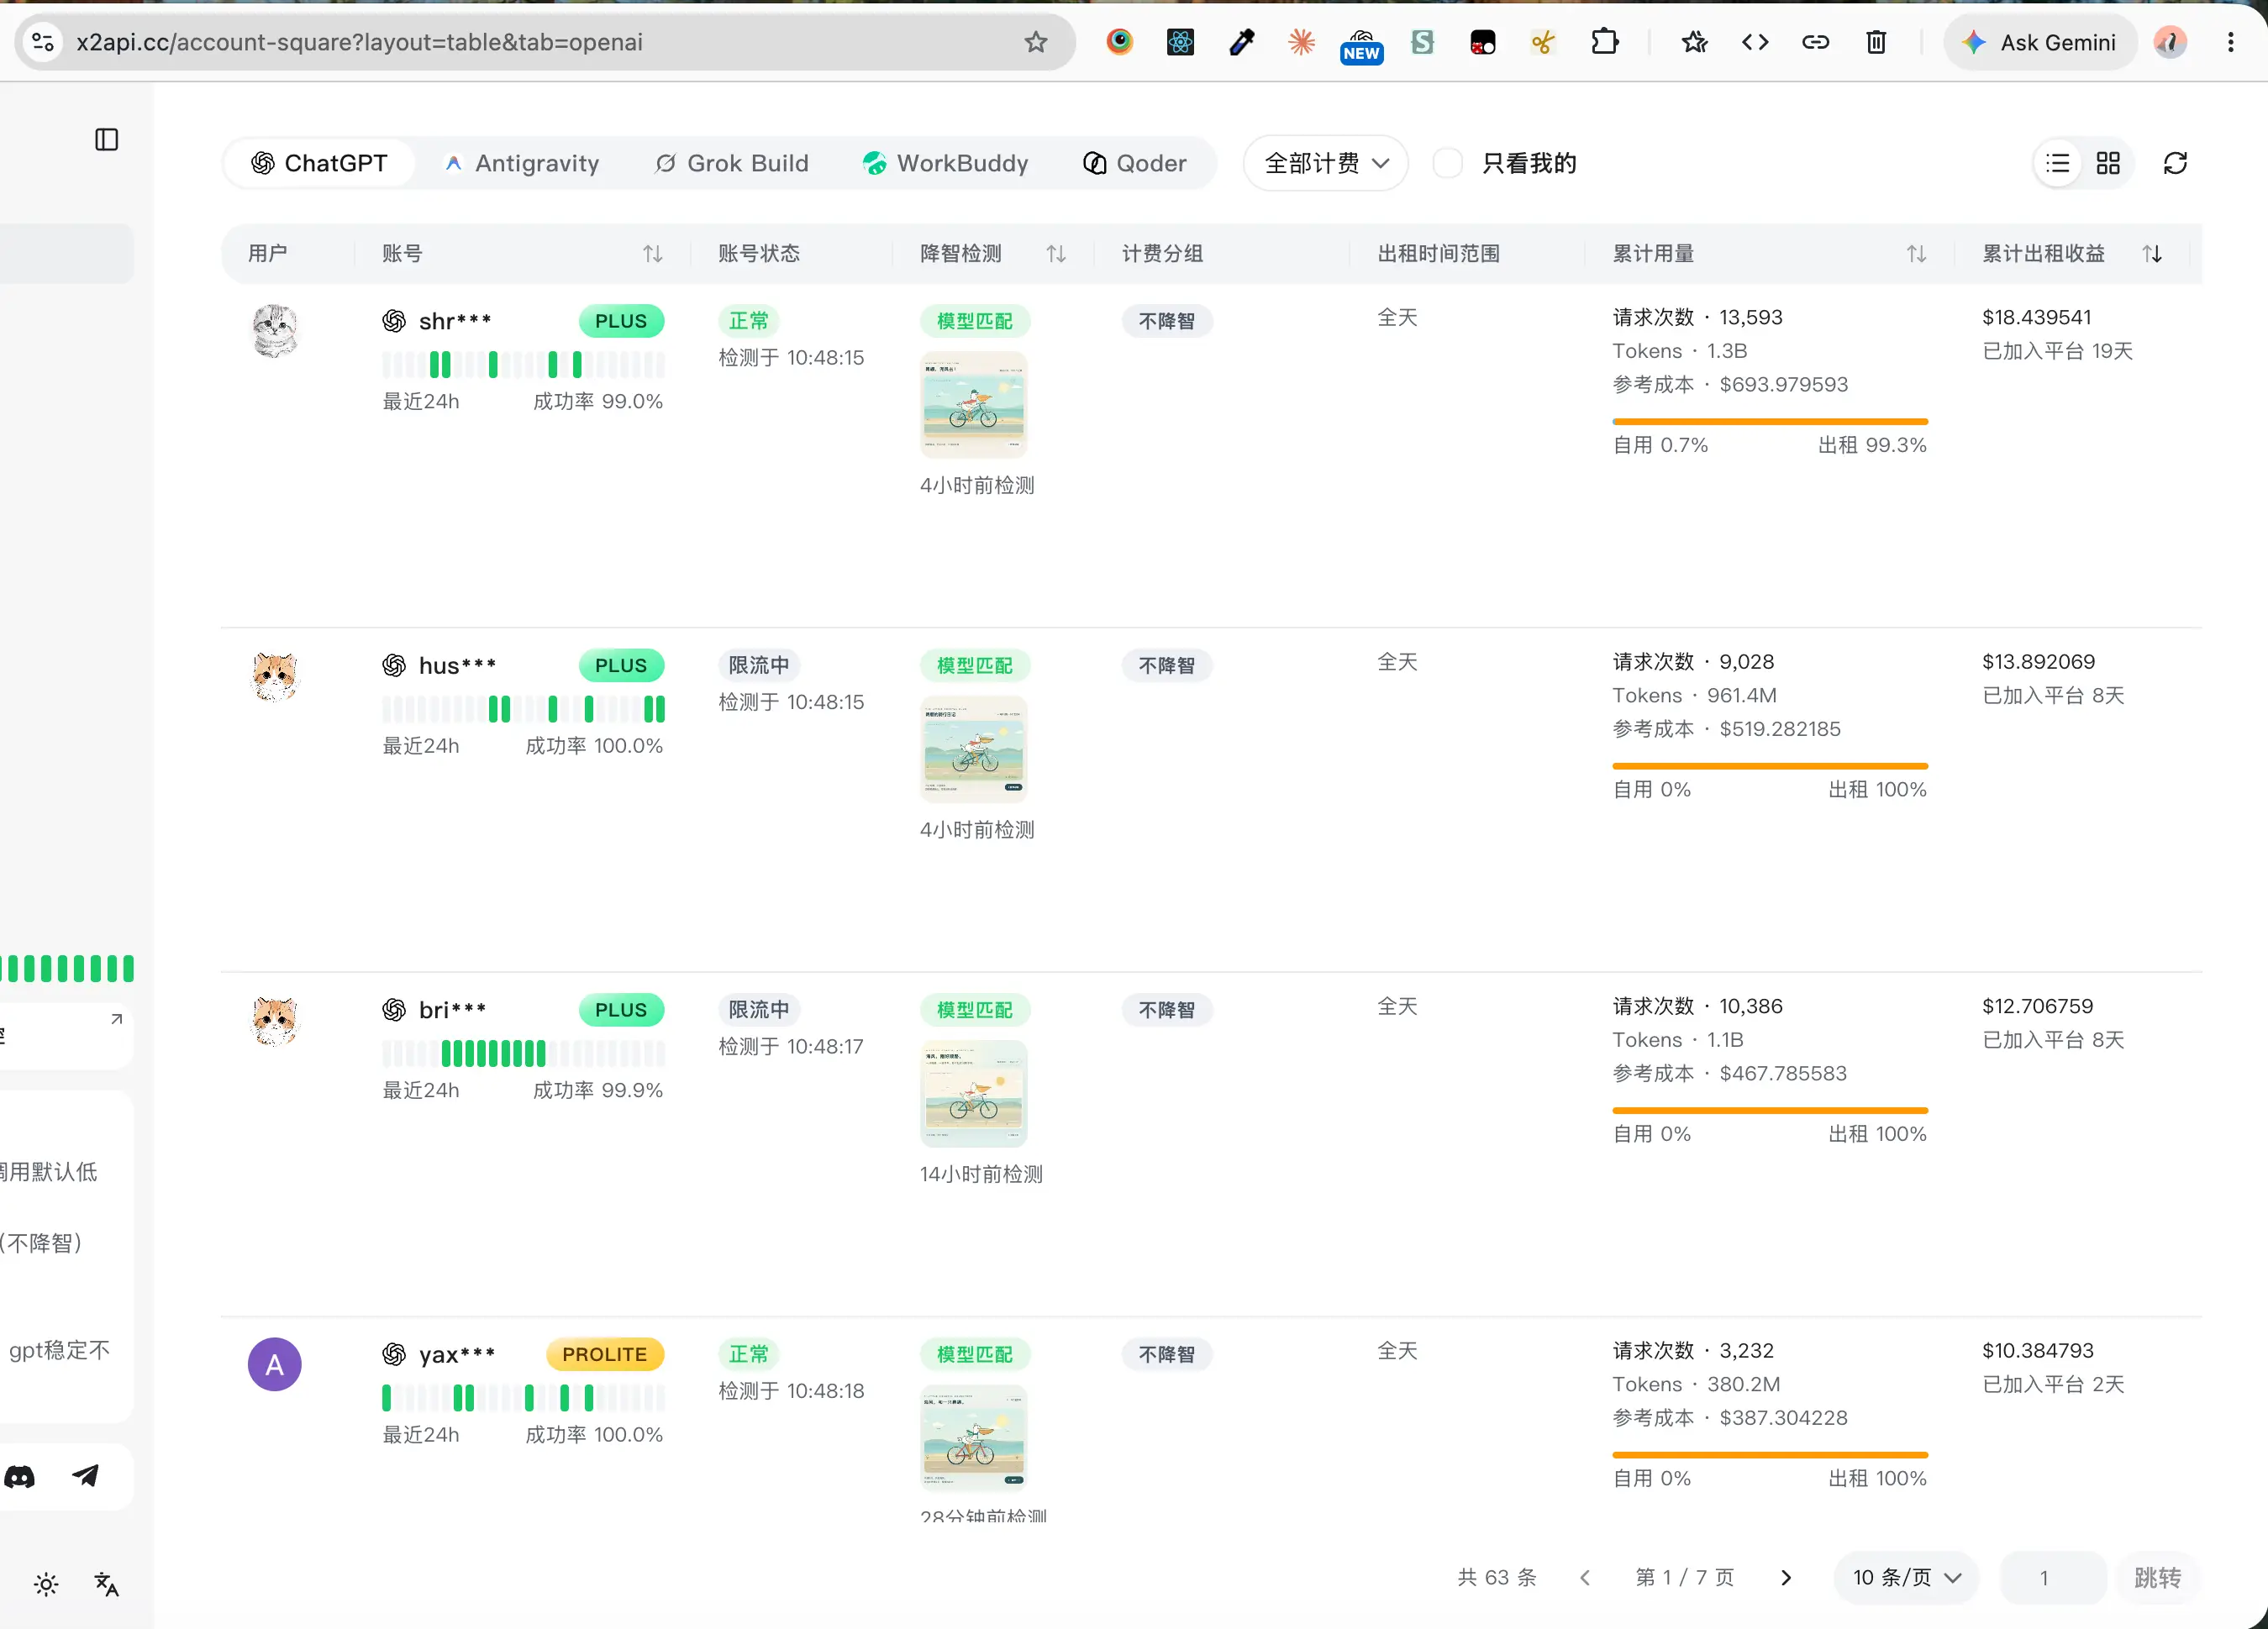The image size is (2268, 1629).
Task: Select the ChatGPT tab
Action: coord(319,163)
